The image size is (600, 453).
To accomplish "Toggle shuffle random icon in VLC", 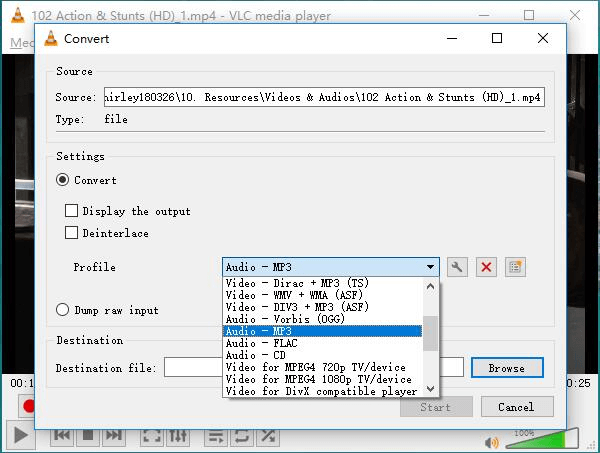I will pyautogui.click(x=267, y=435).
